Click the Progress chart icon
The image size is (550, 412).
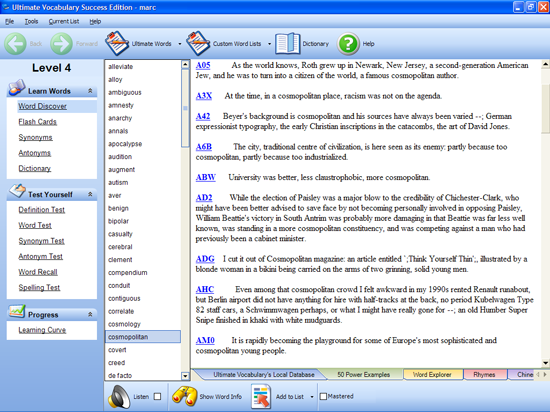[17, 311]
